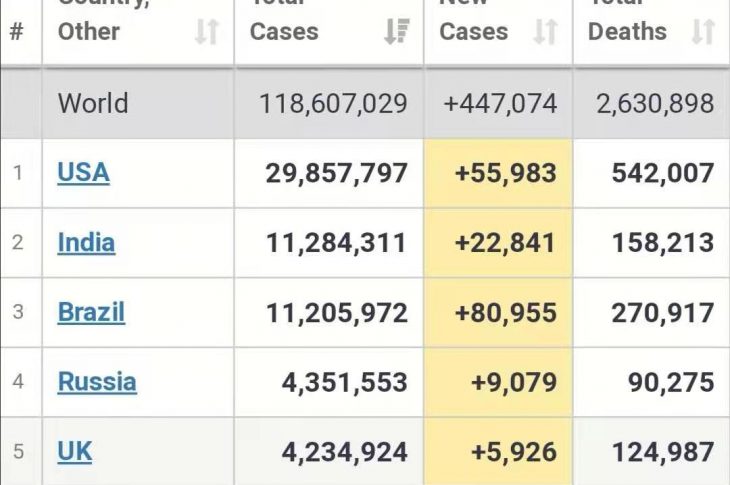This screenshot has width=730, height=485.
Task: Select UK total cases value 4,234,924
Action: point(344,452)
